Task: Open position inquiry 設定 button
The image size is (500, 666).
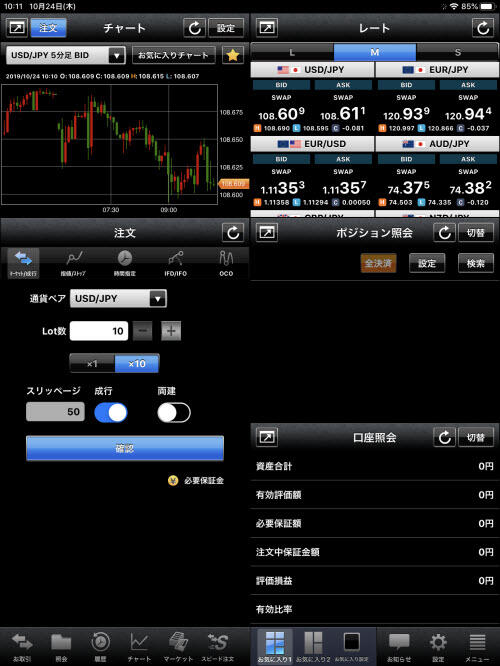Action: click(427, 263)
